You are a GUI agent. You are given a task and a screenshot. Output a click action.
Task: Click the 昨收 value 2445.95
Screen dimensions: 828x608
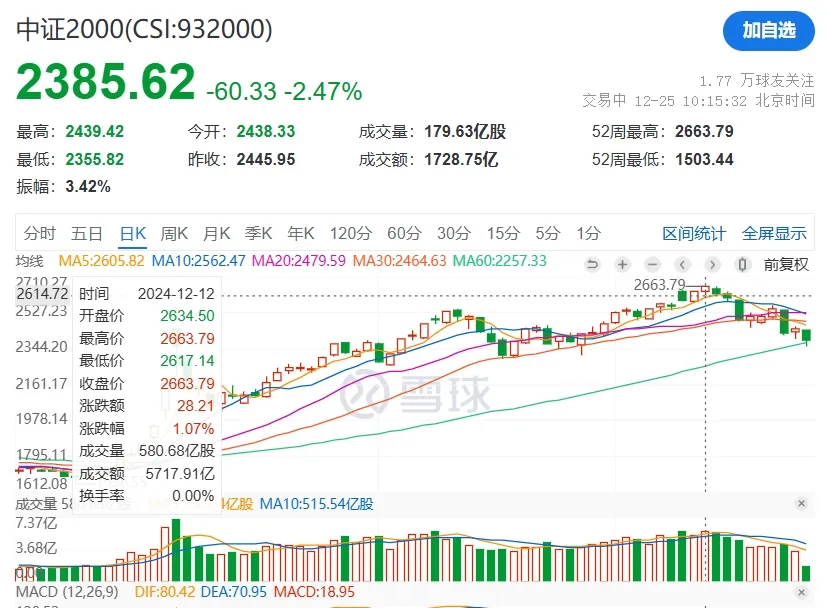(x=266, y=160)
